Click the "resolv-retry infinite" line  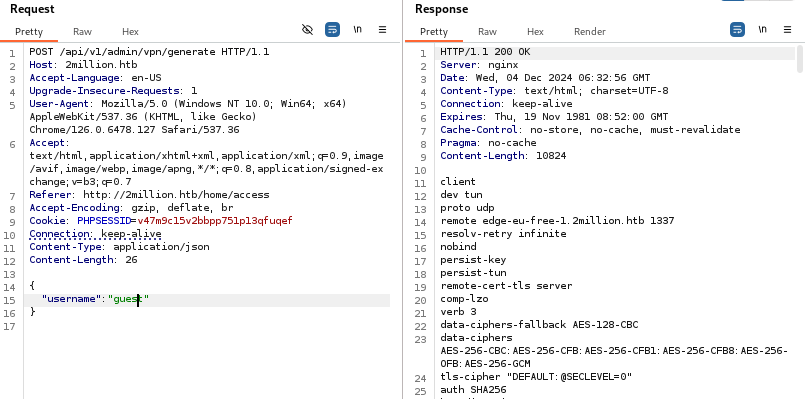(x=503, y=234)
